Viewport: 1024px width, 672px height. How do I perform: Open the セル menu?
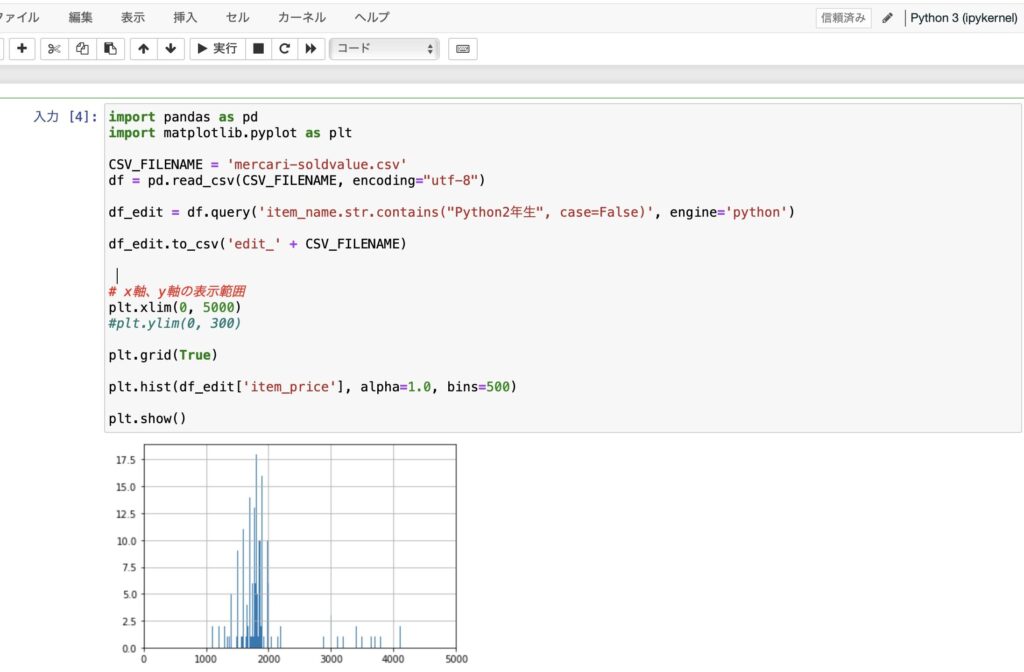tap(238, 17)
